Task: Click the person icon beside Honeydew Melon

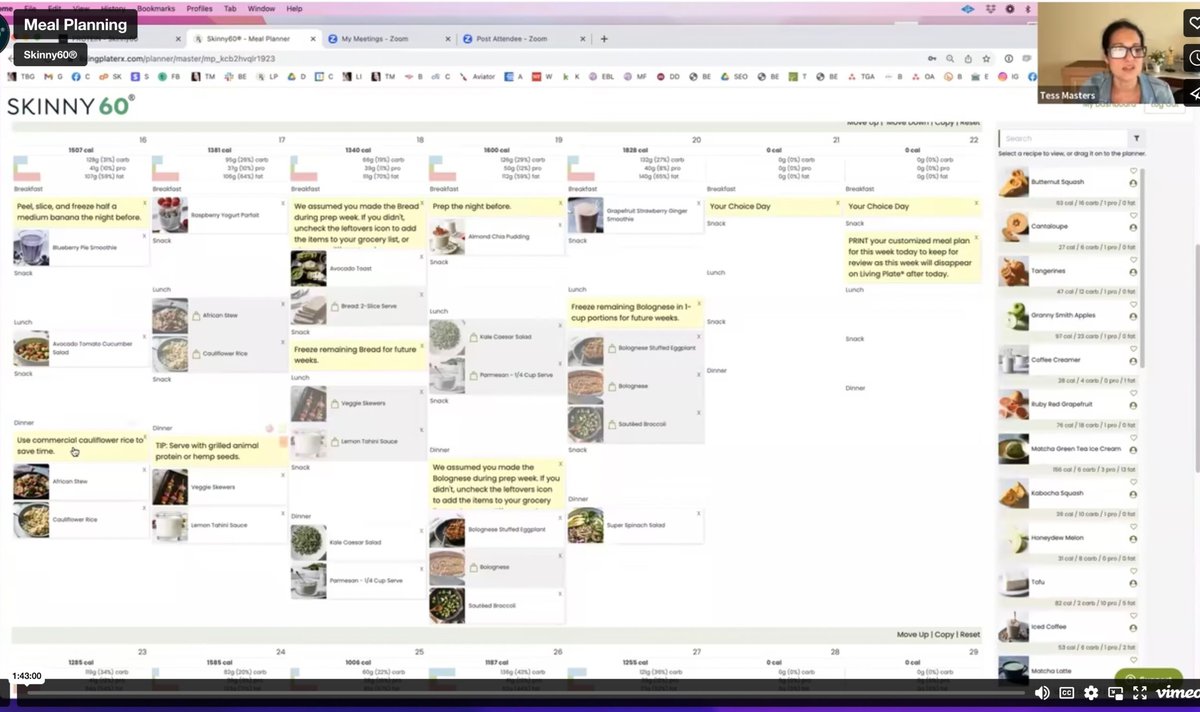Action: (x=1134, y=538)
